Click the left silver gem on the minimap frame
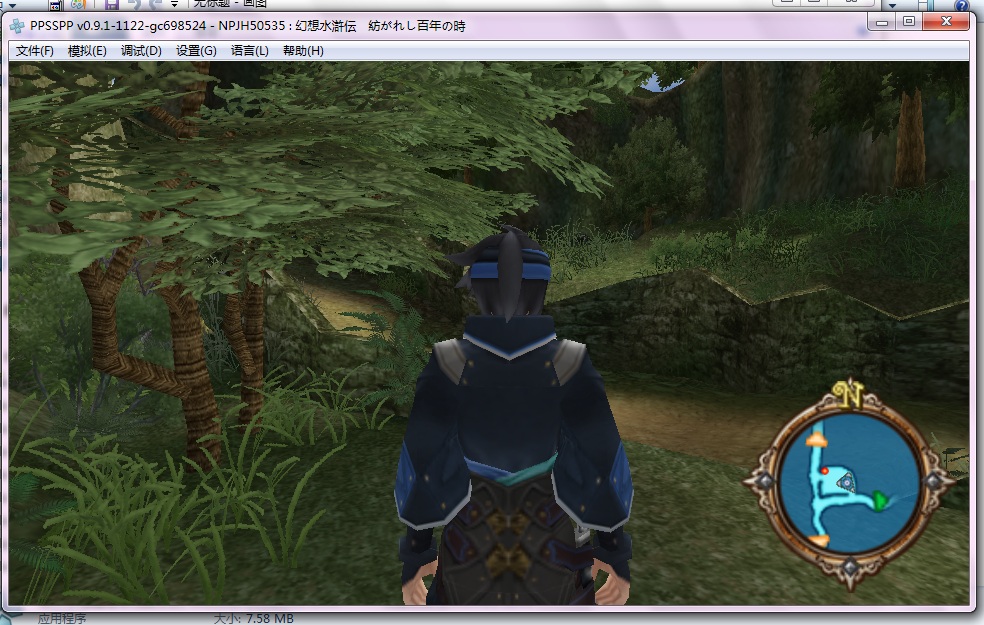The height and width of the screenshot is (625, 984). [763, 481]
